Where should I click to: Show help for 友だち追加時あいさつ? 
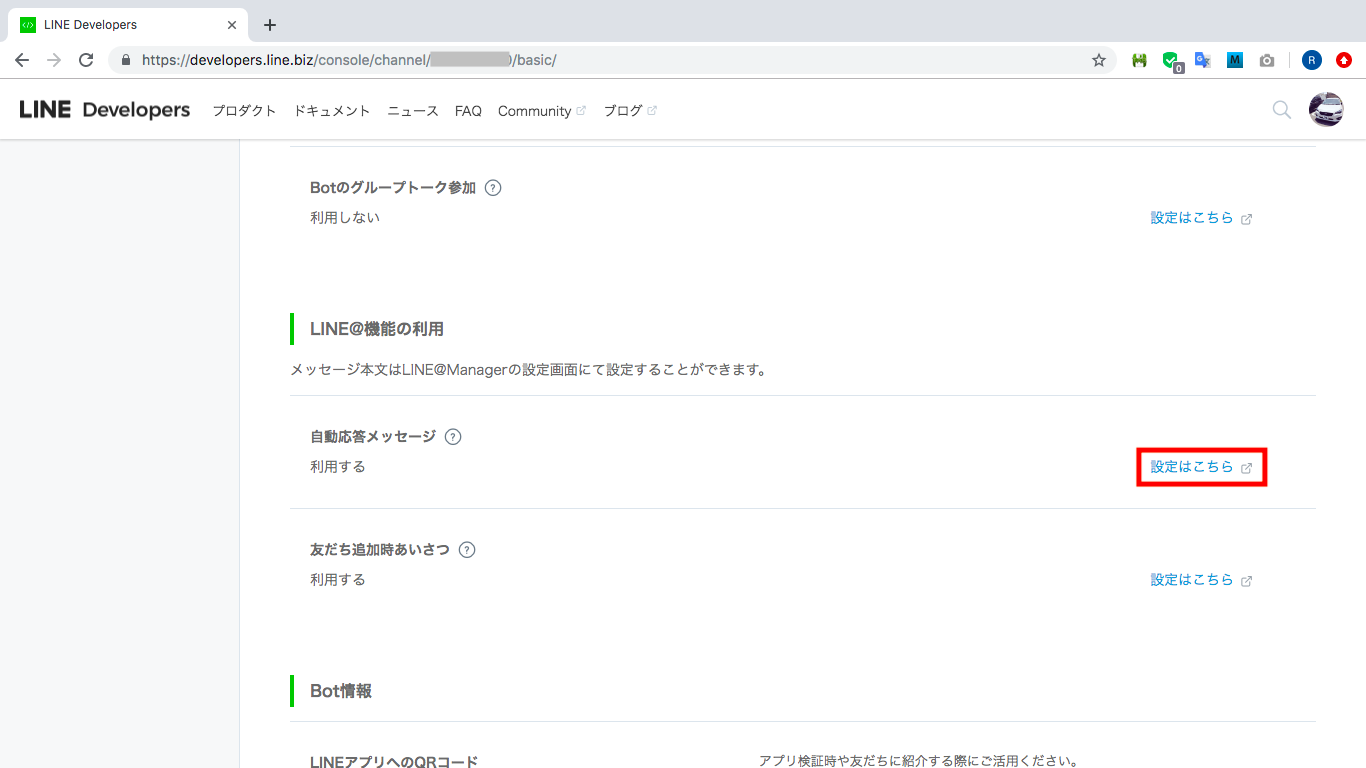point(466,549)
